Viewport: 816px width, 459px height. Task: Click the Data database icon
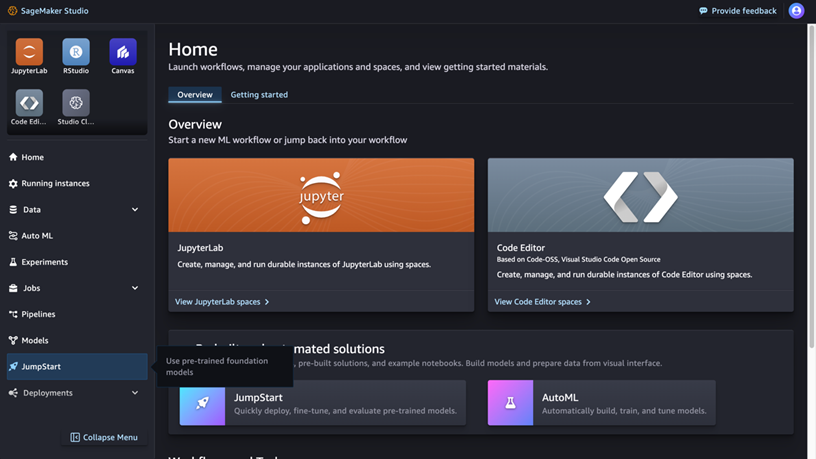coord(13,209)
